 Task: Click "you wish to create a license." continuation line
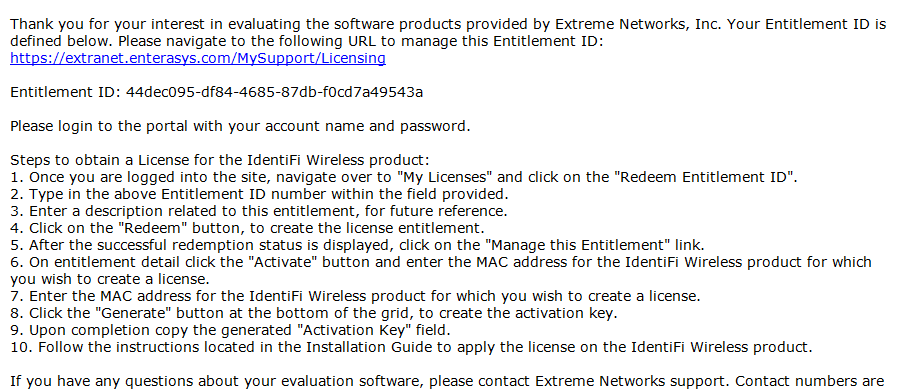[110, 279]
